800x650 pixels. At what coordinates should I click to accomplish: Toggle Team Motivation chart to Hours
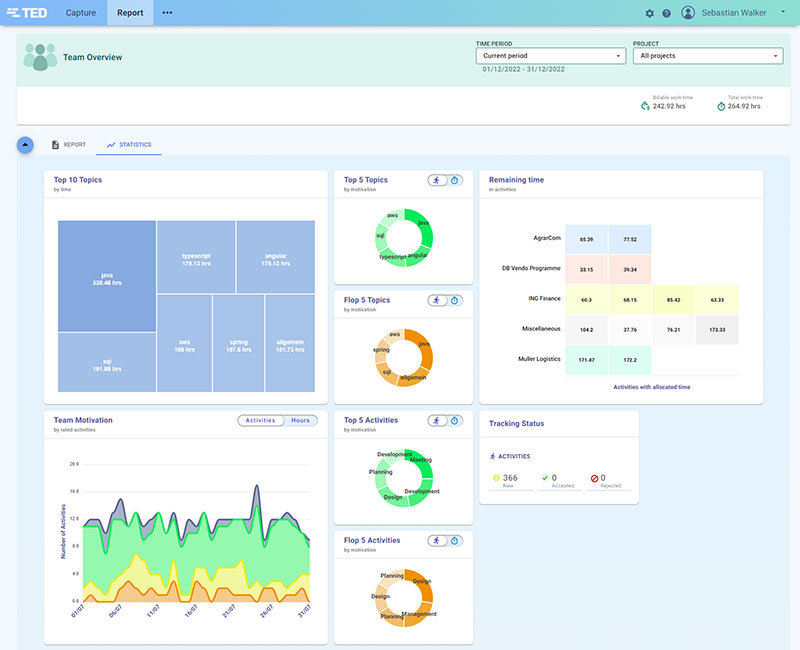(x=300, y=420)
